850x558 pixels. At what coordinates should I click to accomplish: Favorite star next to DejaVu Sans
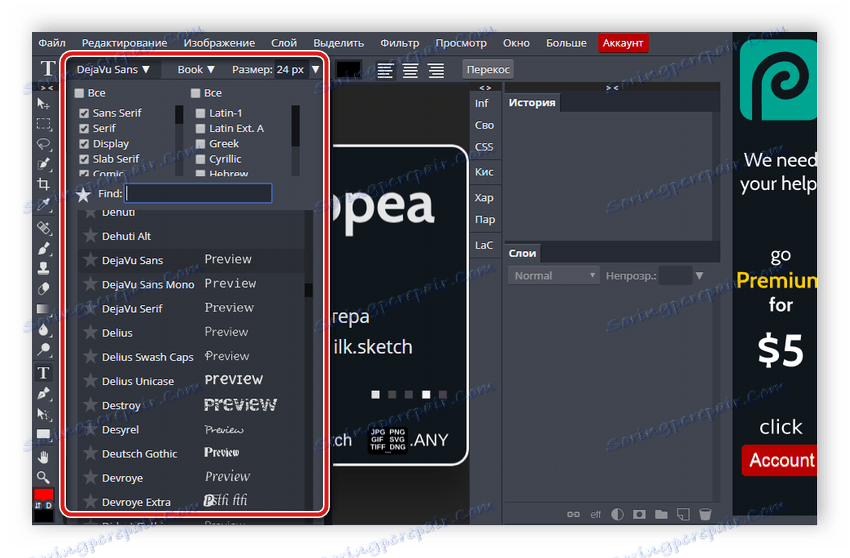pyautogui.click(x=89, y=260)
